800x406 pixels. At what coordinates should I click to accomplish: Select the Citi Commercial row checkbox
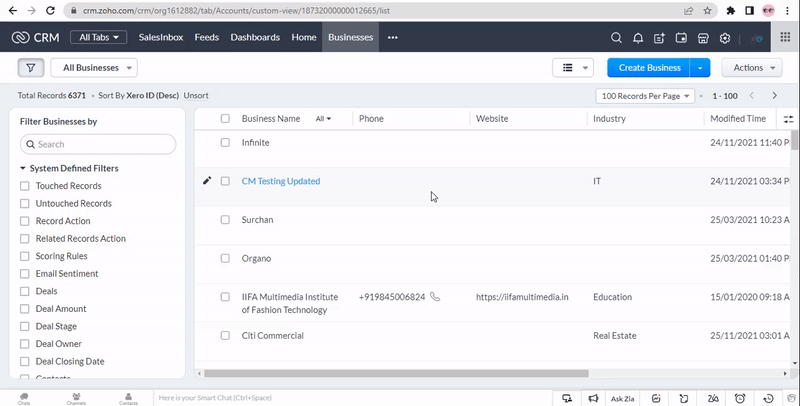click(225, 335)
